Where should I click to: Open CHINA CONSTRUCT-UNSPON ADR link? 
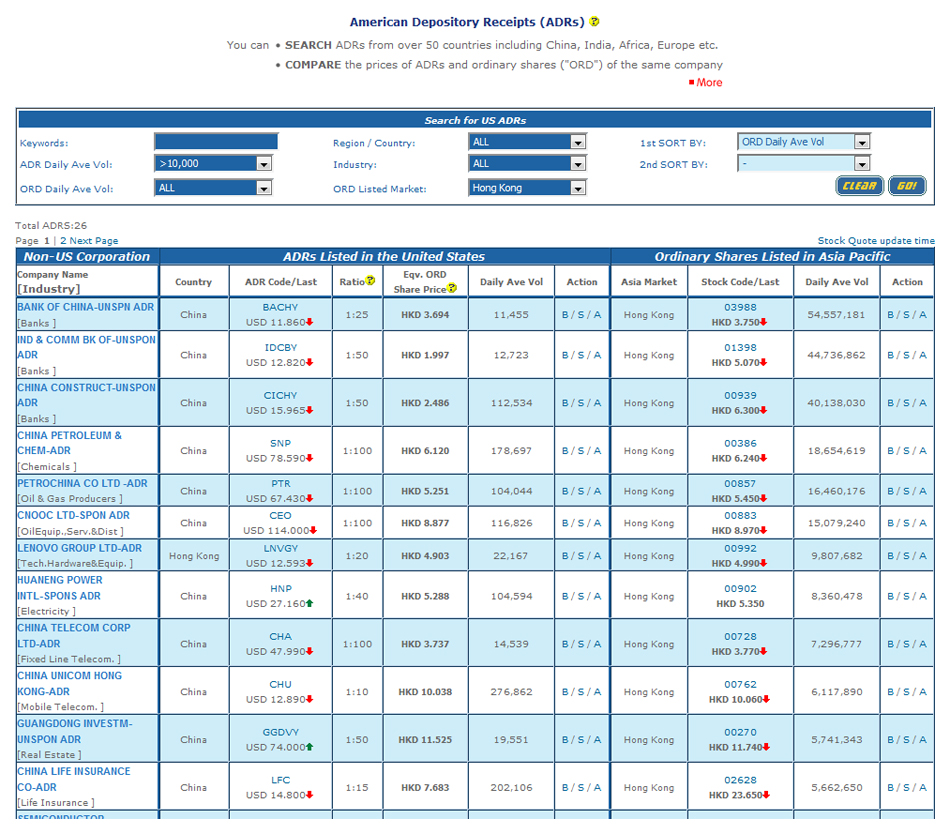pos(87,395)
